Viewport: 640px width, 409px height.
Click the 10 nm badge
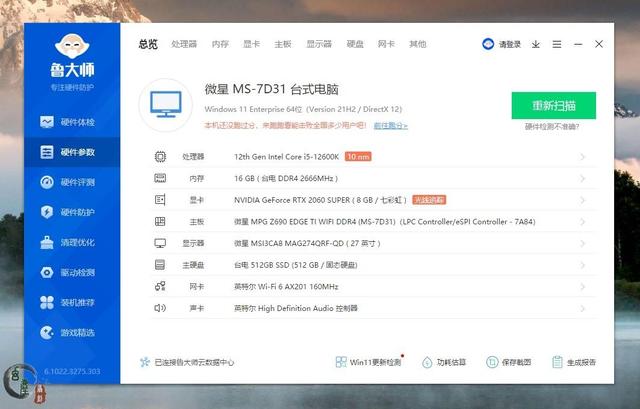(x=358, y=157)
